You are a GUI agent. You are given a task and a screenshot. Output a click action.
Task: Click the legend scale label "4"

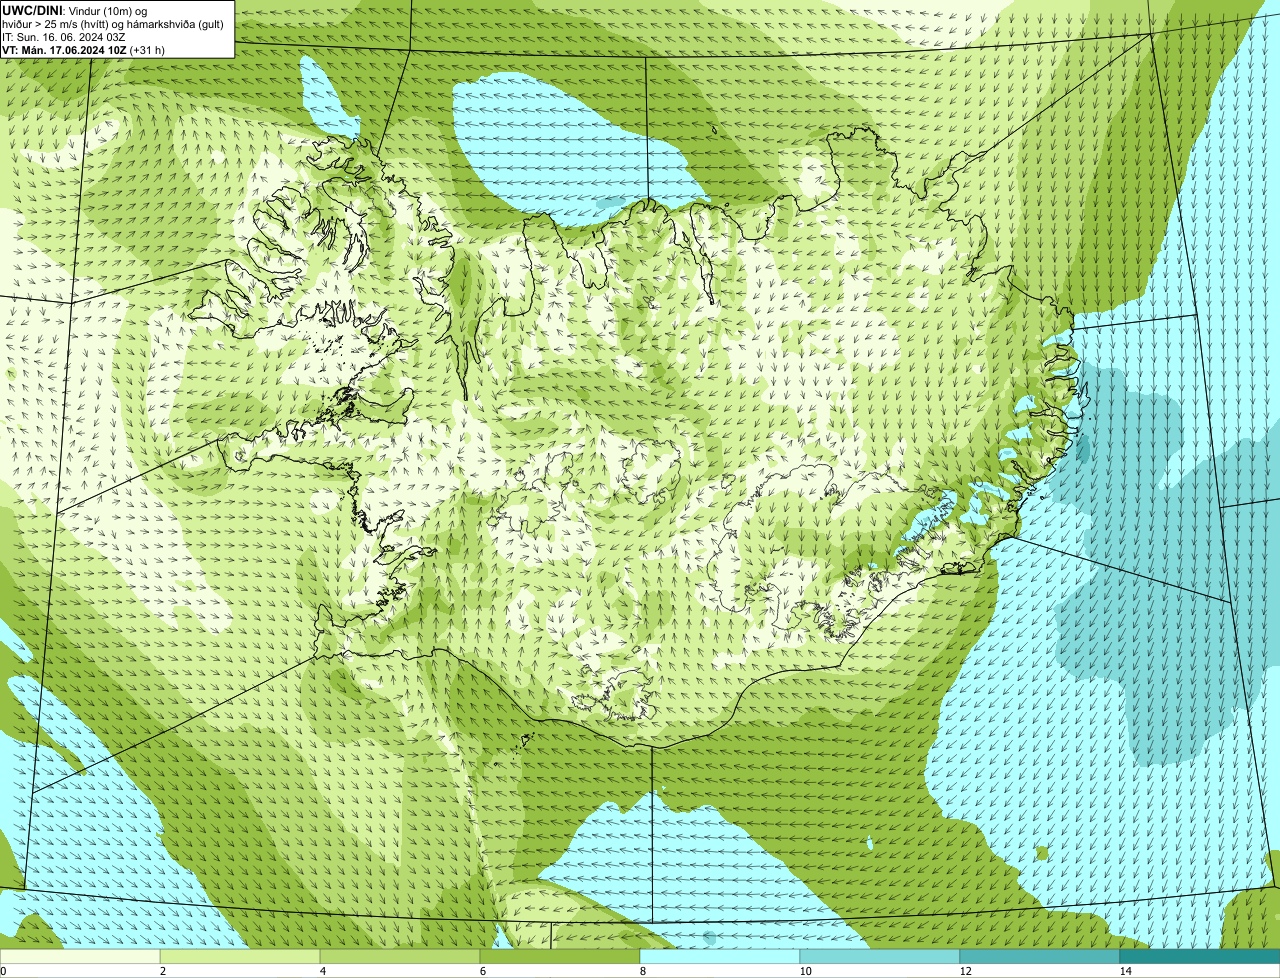coord(322,971)
